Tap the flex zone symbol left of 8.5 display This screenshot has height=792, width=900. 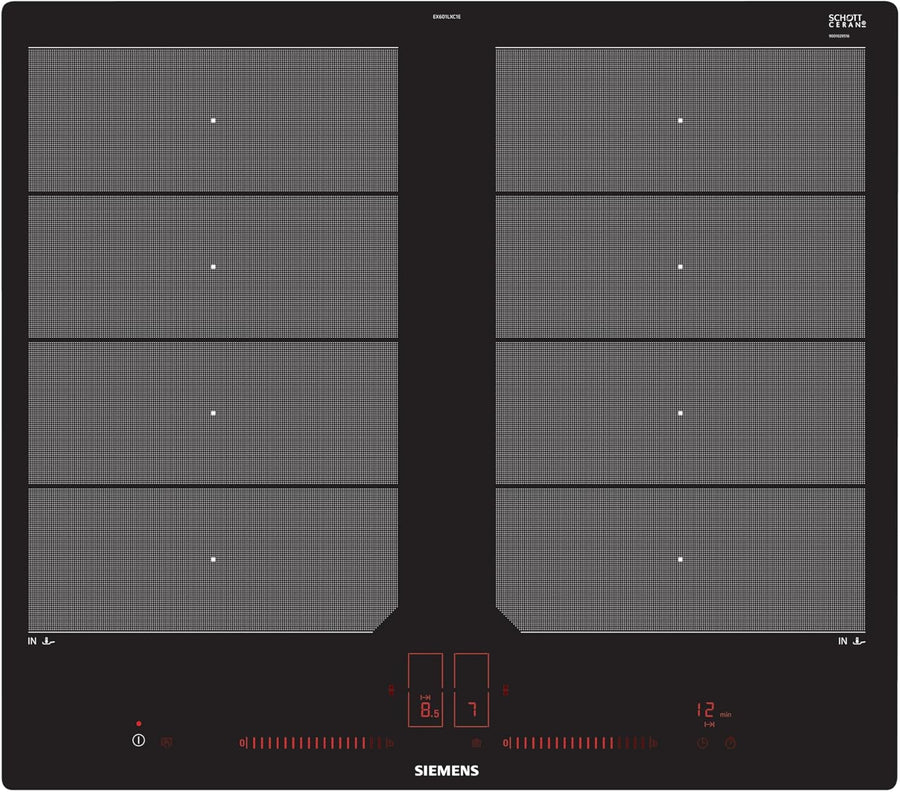coord(391,689)
